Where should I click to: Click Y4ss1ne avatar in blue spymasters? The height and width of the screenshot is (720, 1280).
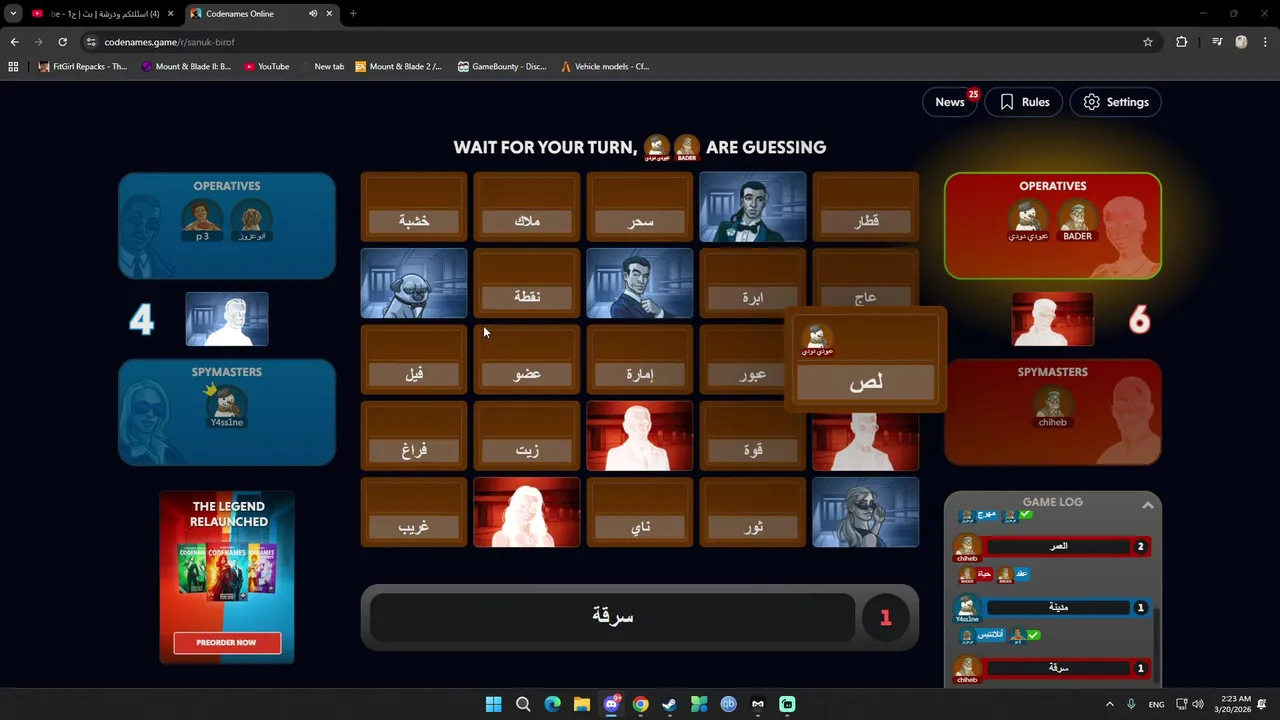coord(227,406)
